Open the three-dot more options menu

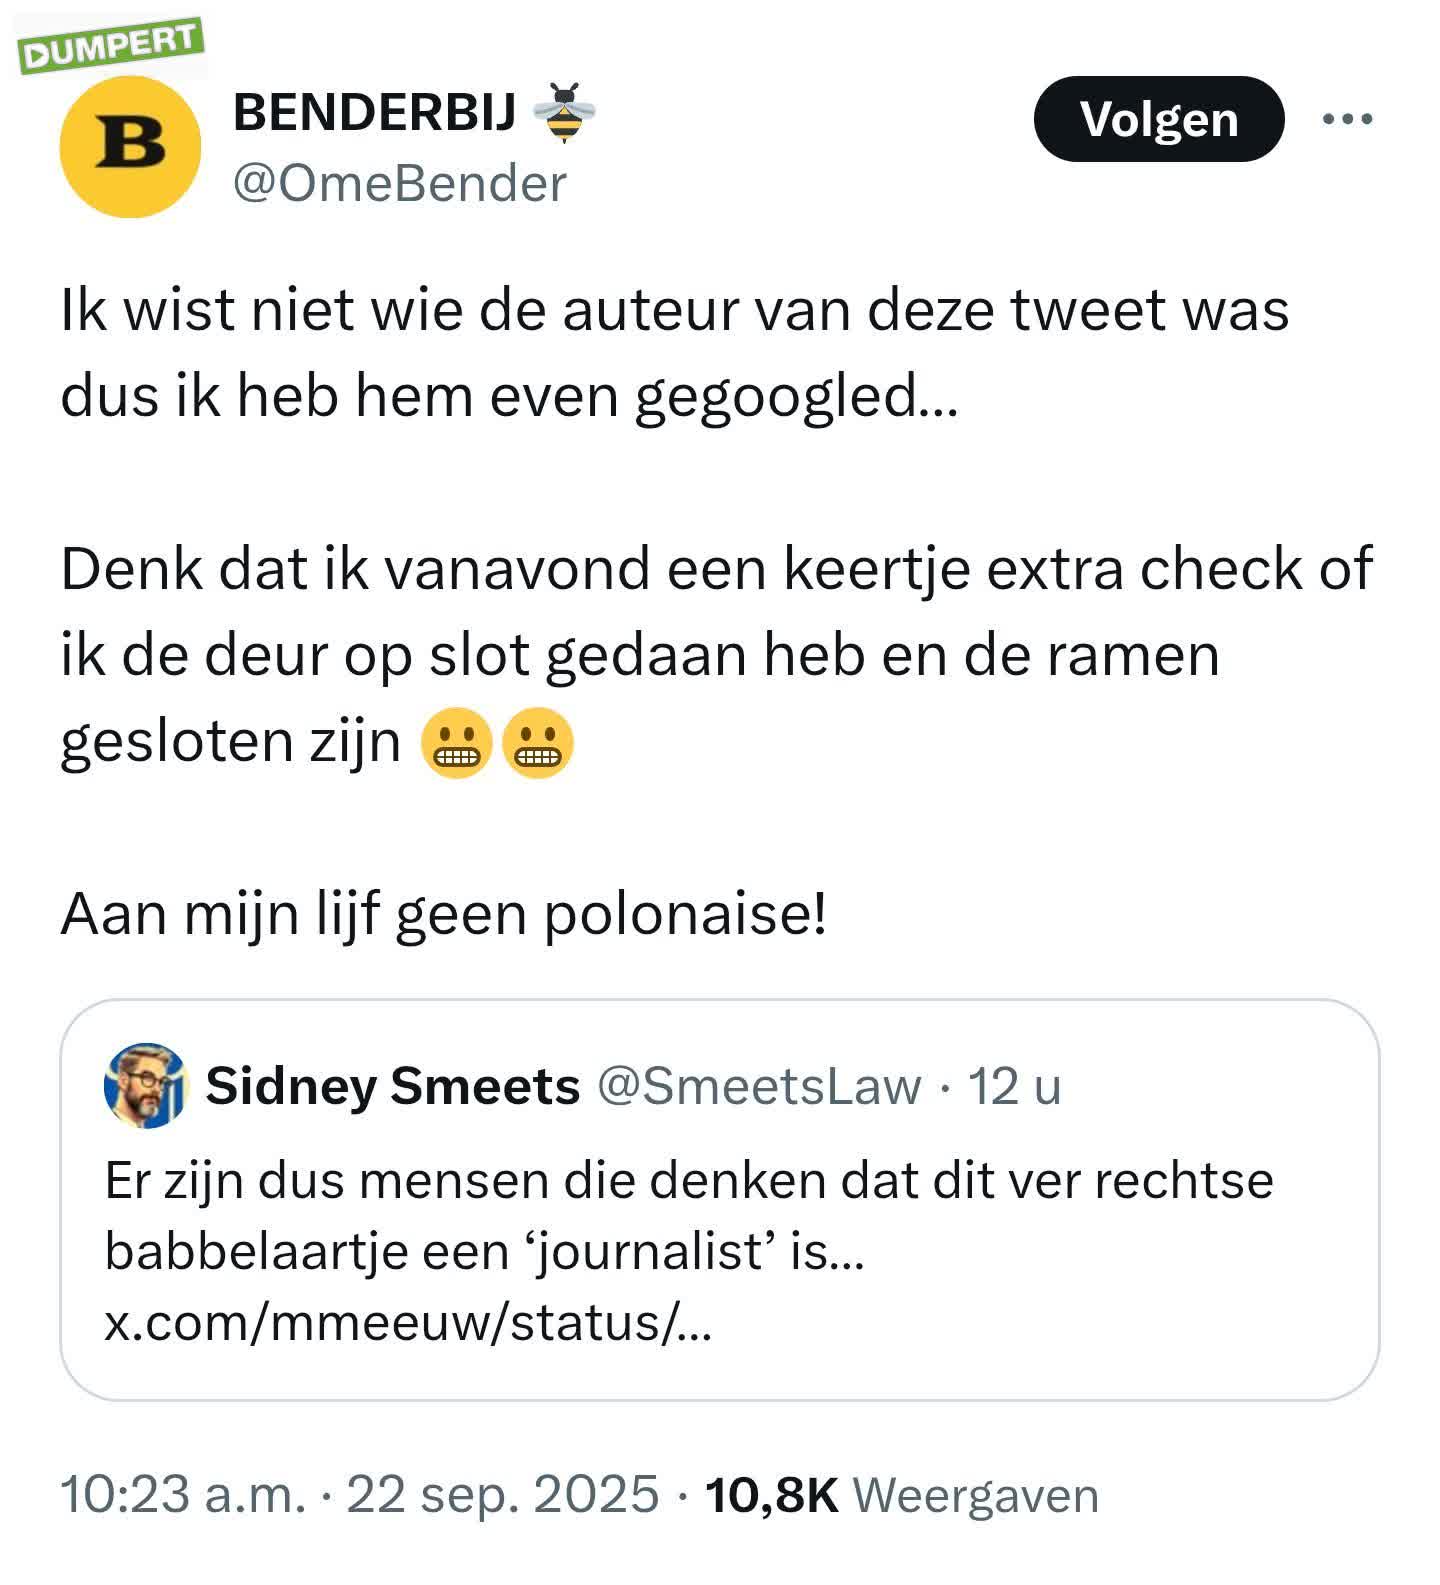point(1347,119)
